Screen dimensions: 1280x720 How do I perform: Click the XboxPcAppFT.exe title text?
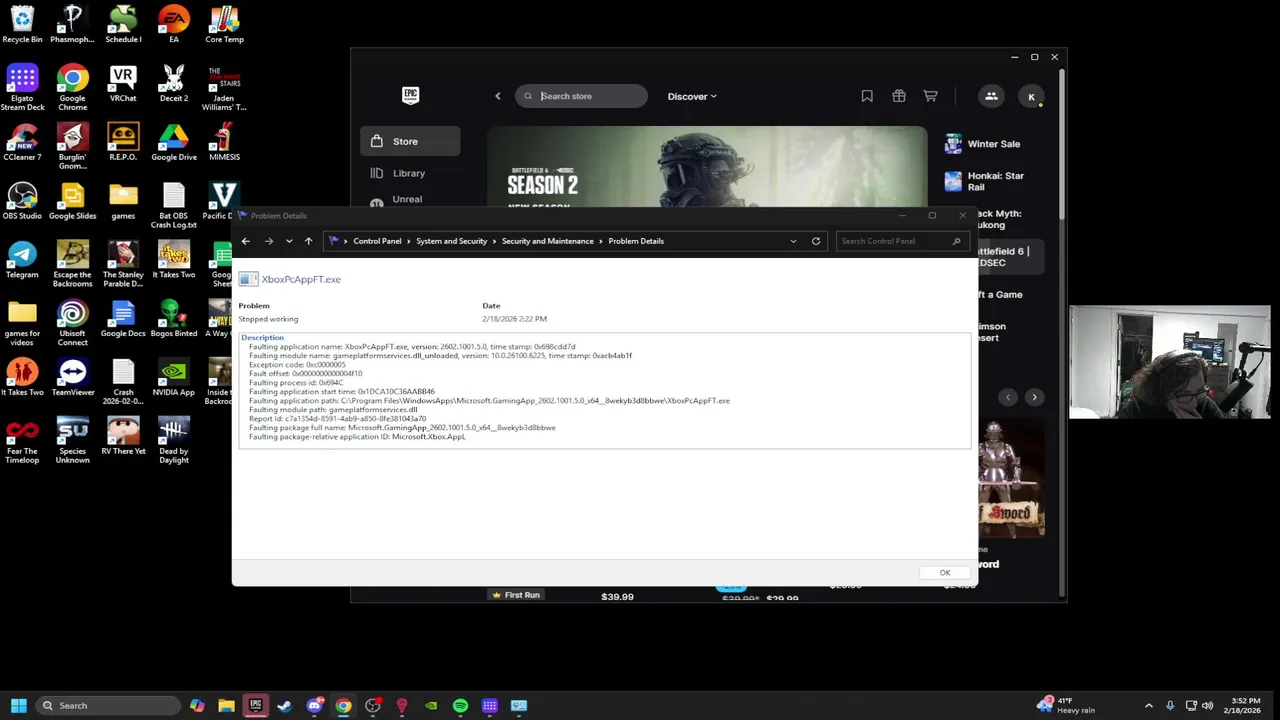(301, 279)
